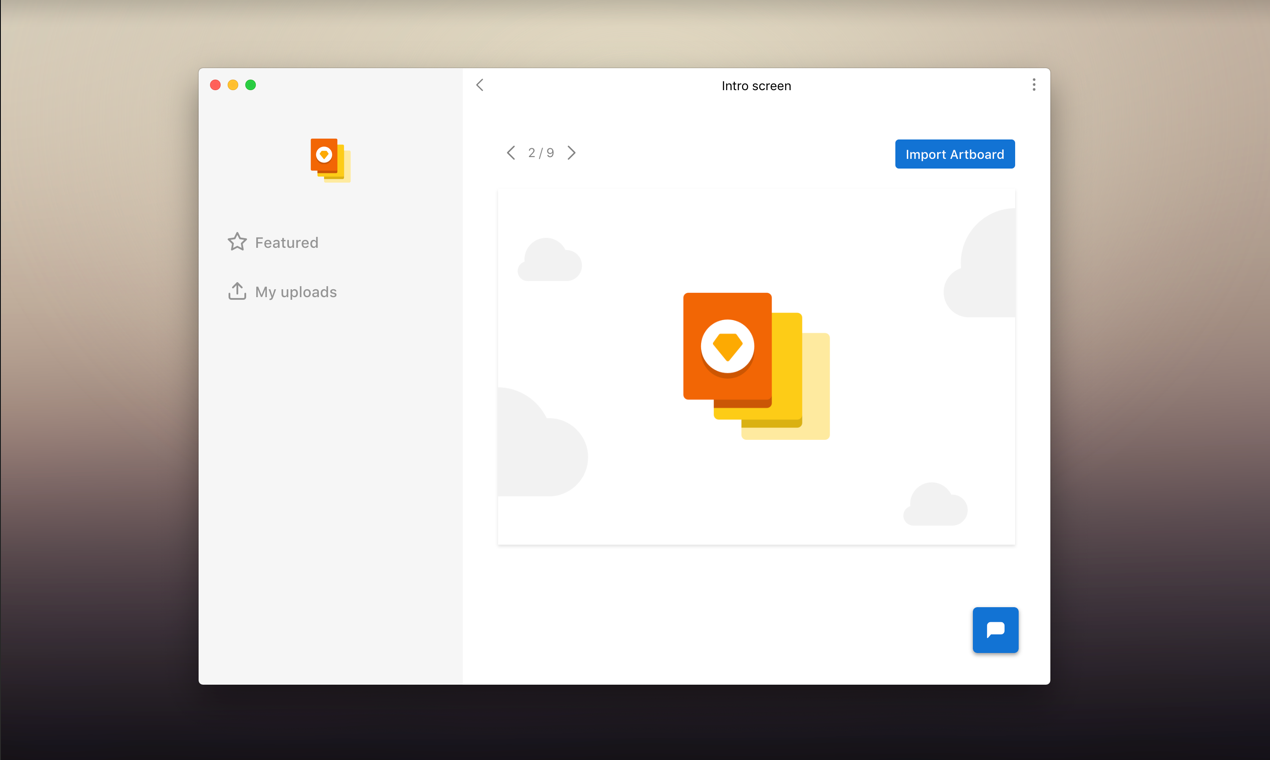The width and height of the screenshot is (1270, 760).
Task: Go to the next artboard
Action: click(572, 153)
